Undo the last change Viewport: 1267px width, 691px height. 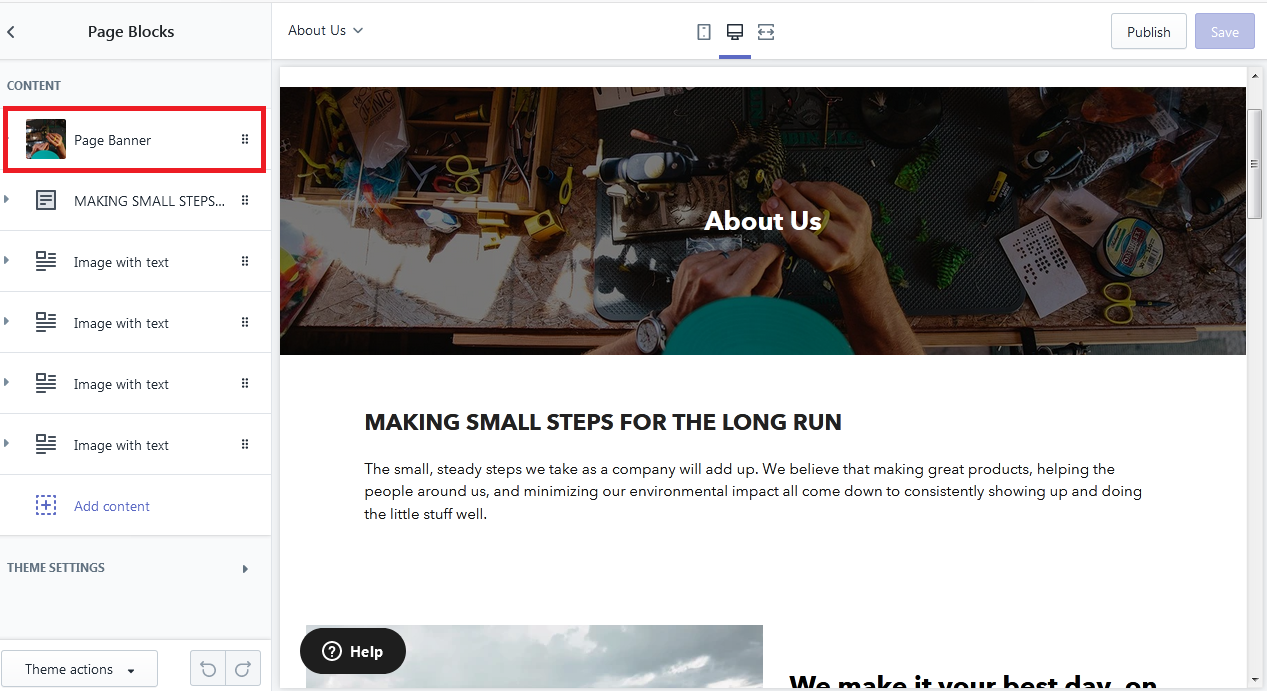(x=208, y=669)
